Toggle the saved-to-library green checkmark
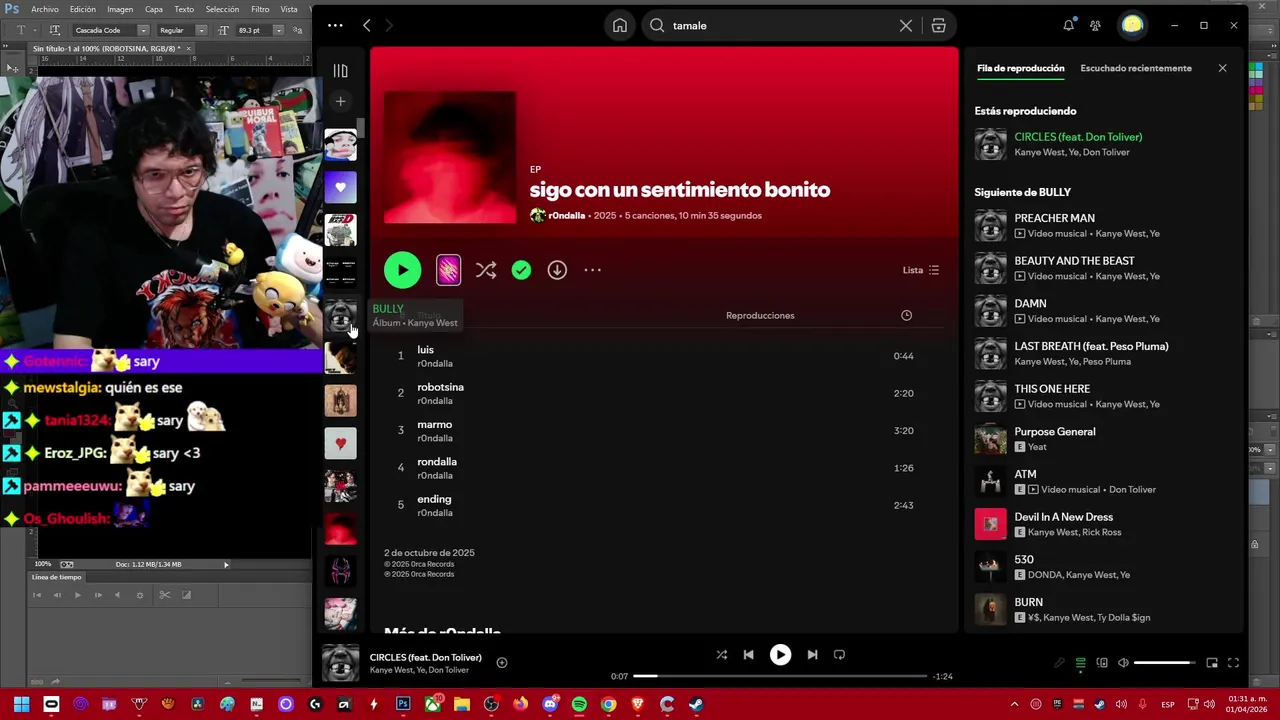 [x=521, y=270]
